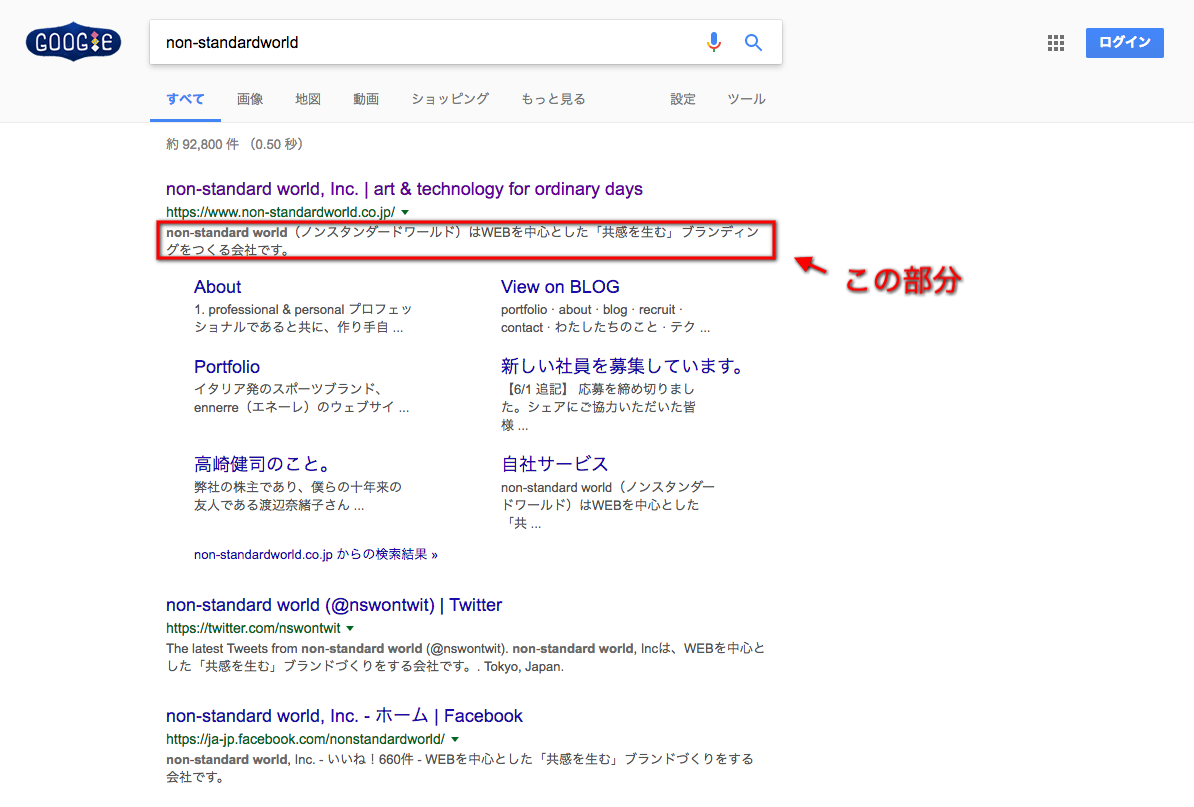
Task: Click the snippet starting 弊社の株主であり
Action: pyautogui.click(x=297, y=496)
